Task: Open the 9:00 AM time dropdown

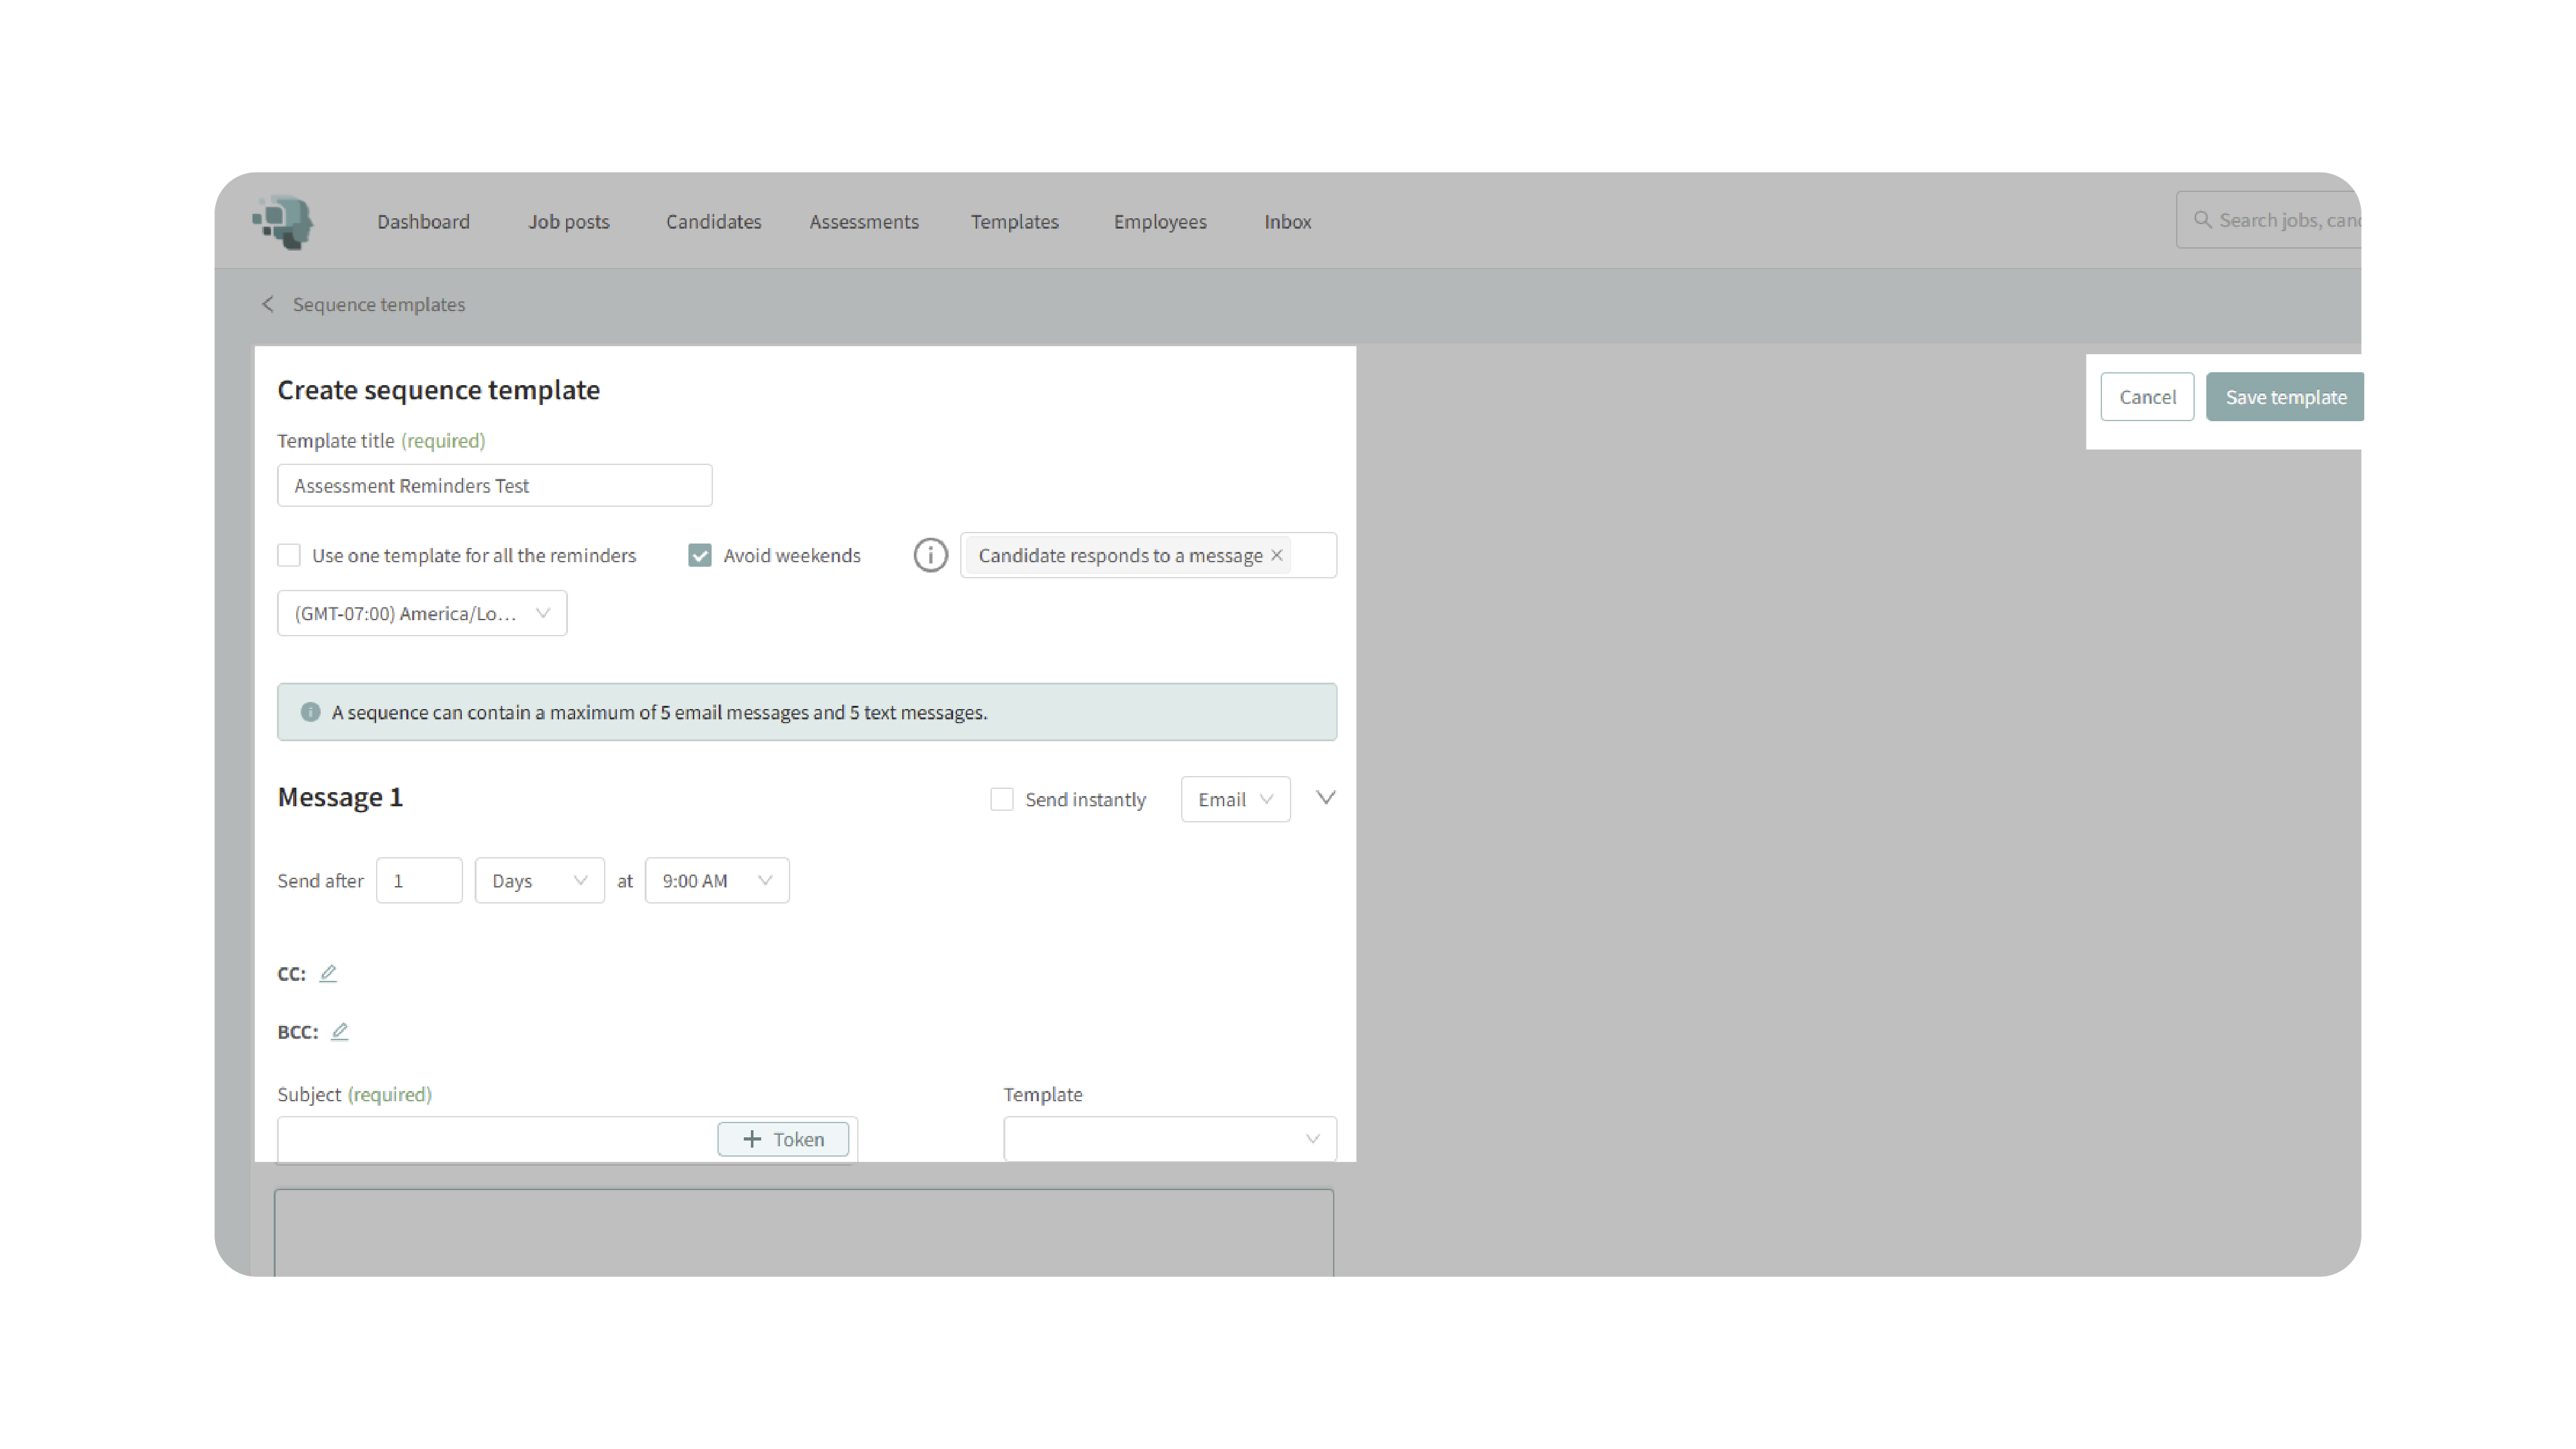Action: pos(716,881)
